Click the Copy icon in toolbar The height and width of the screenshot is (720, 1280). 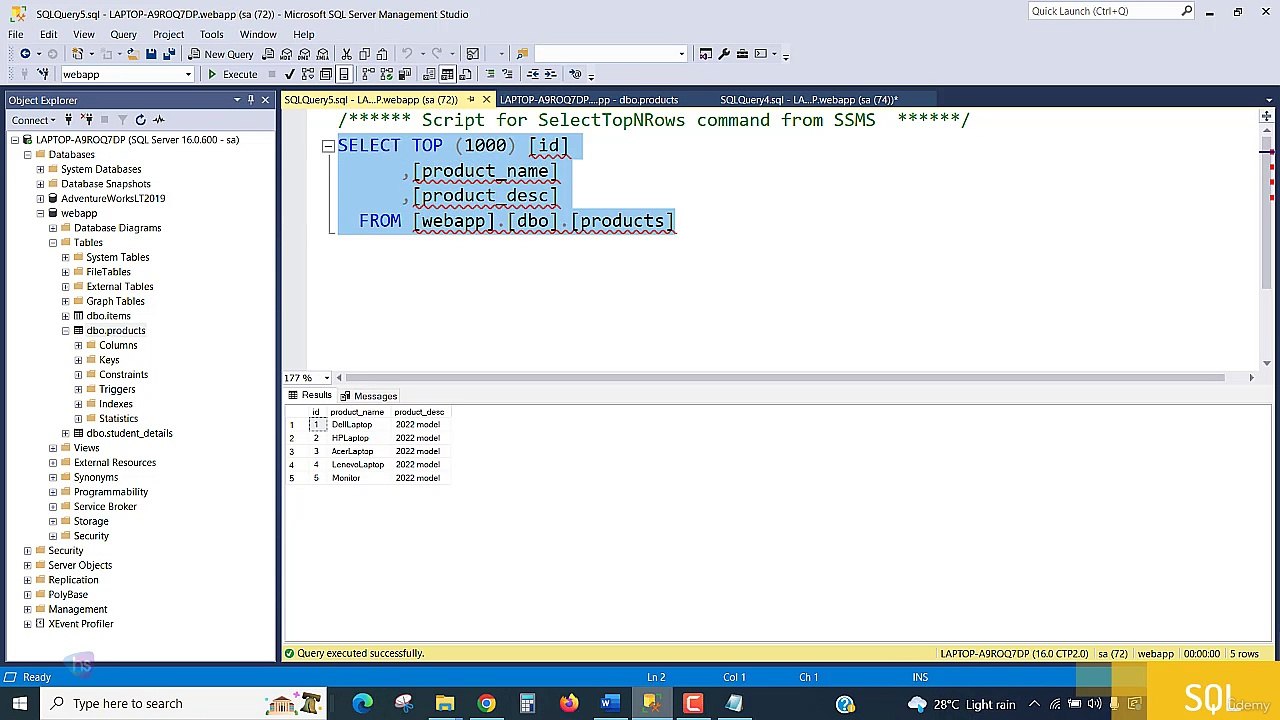tap(364, 54)
